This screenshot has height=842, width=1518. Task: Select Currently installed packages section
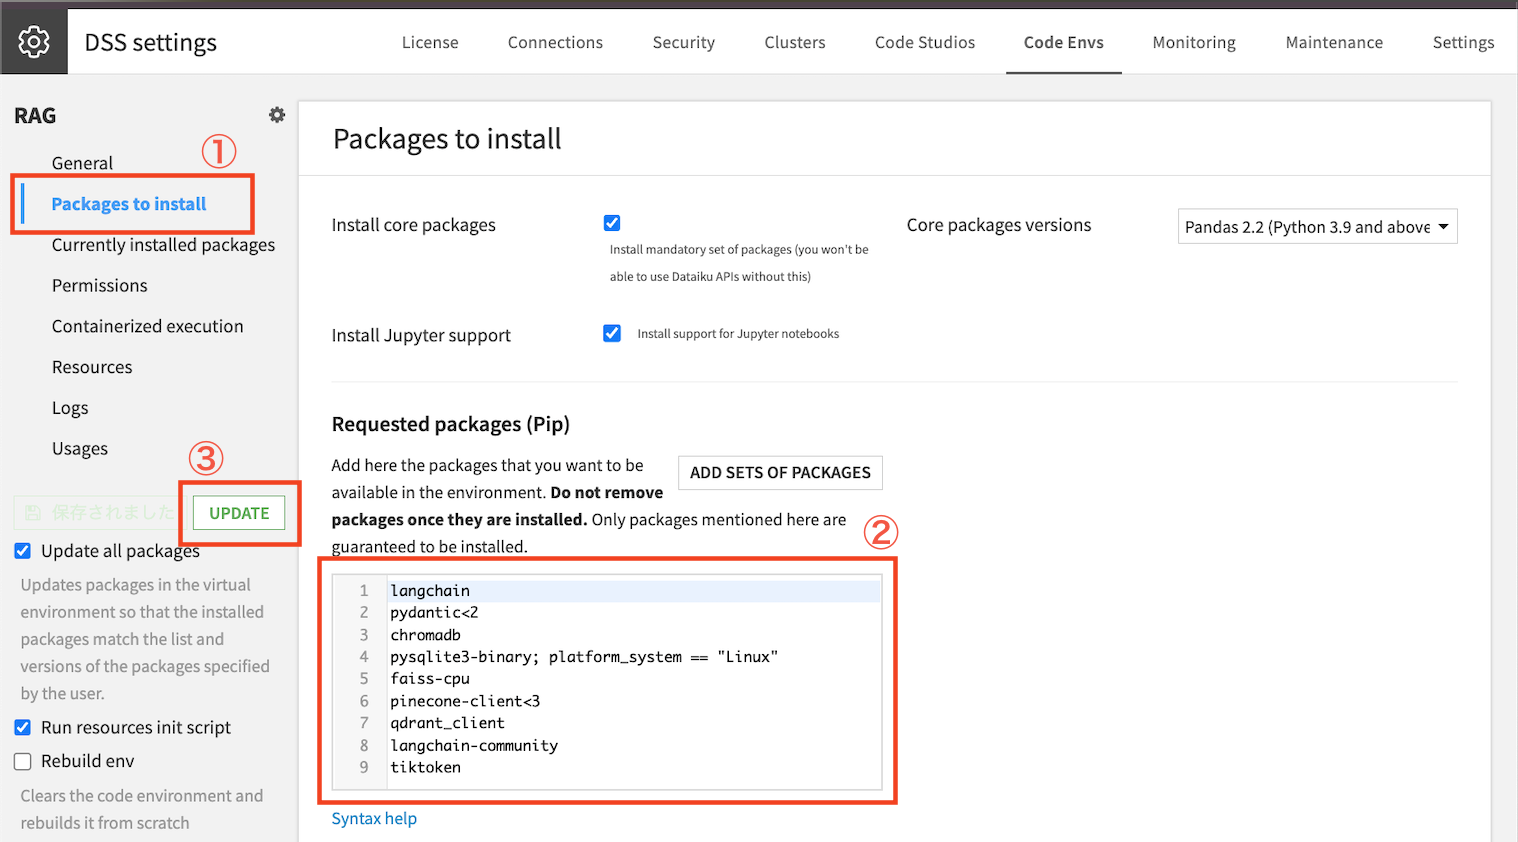(x=163, y=245)
